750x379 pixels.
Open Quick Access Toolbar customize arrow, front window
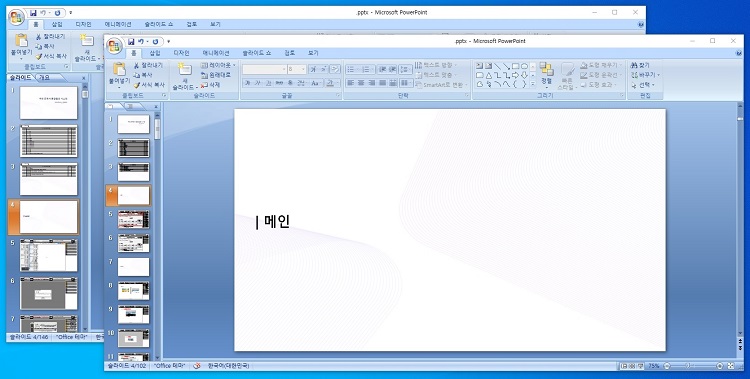coord(168,42)
